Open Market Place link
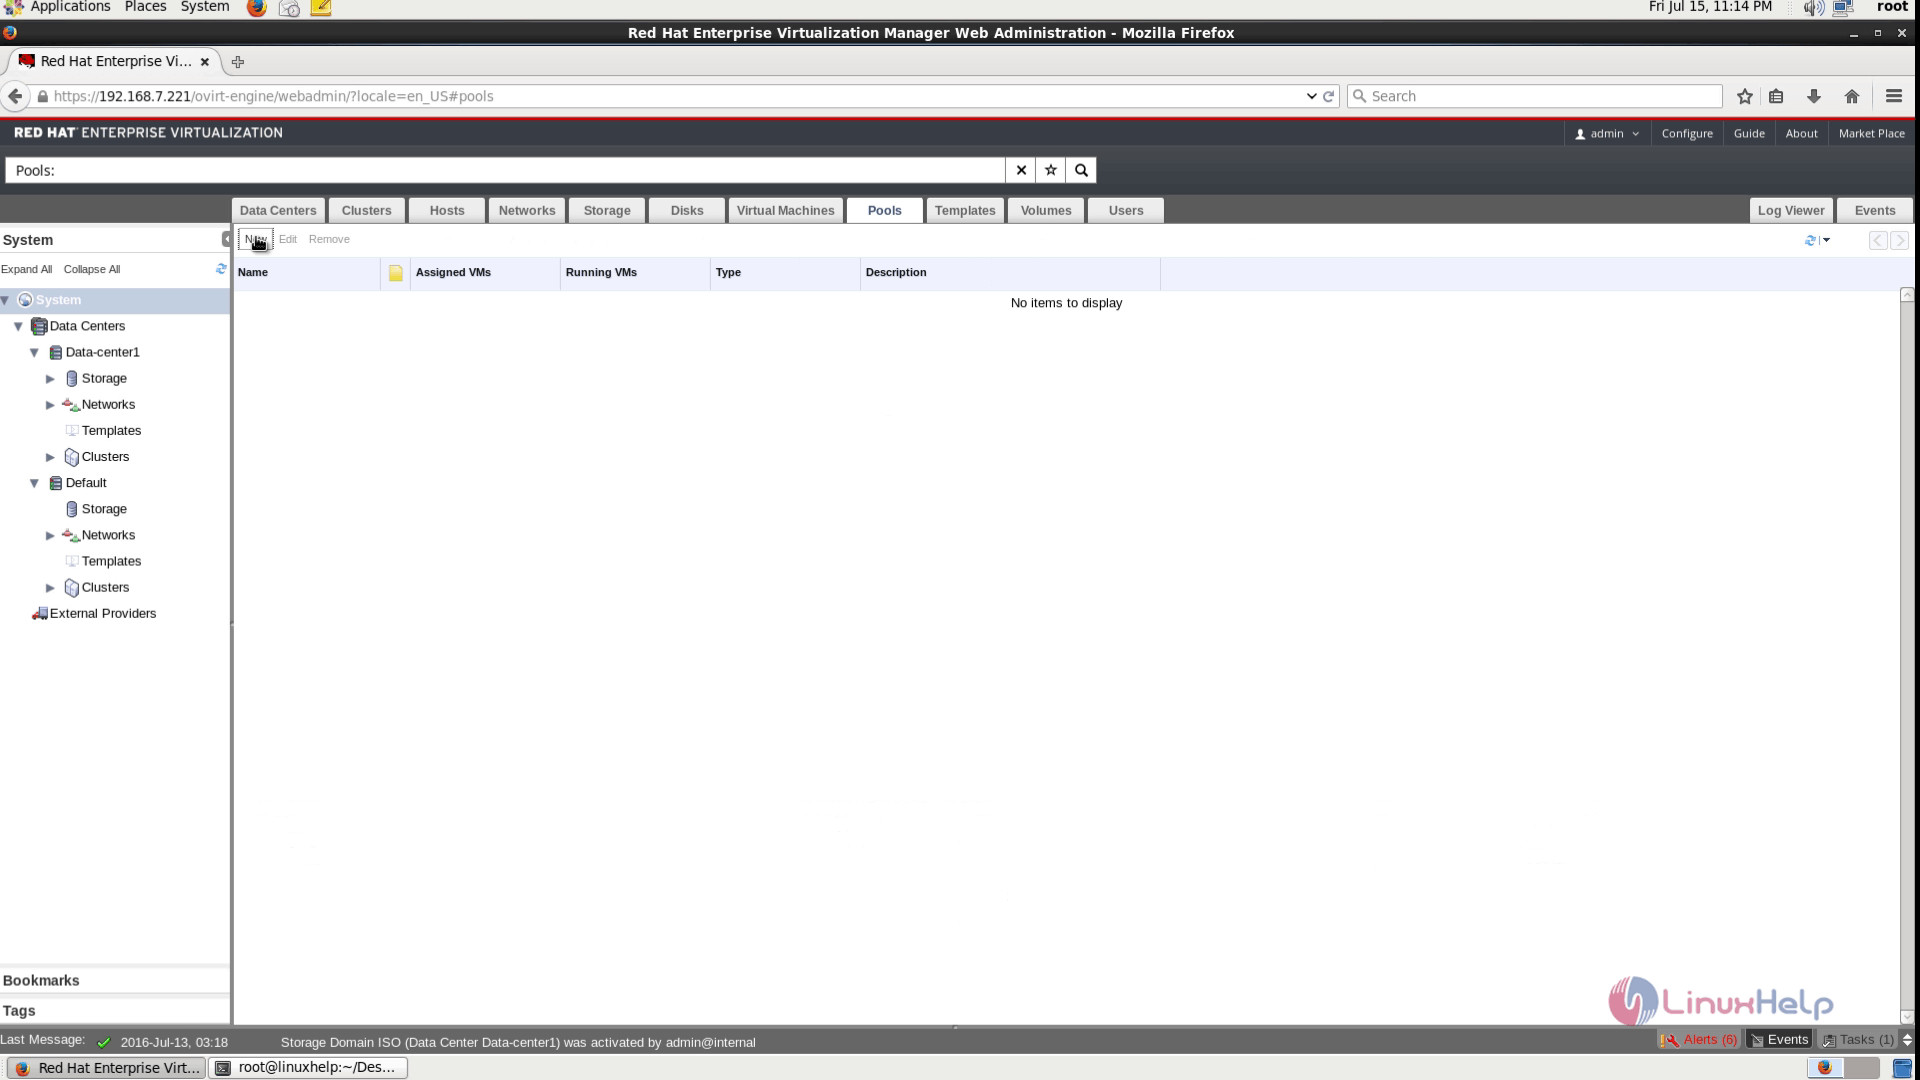The image size is (1920, 1080). [1871, 133]
